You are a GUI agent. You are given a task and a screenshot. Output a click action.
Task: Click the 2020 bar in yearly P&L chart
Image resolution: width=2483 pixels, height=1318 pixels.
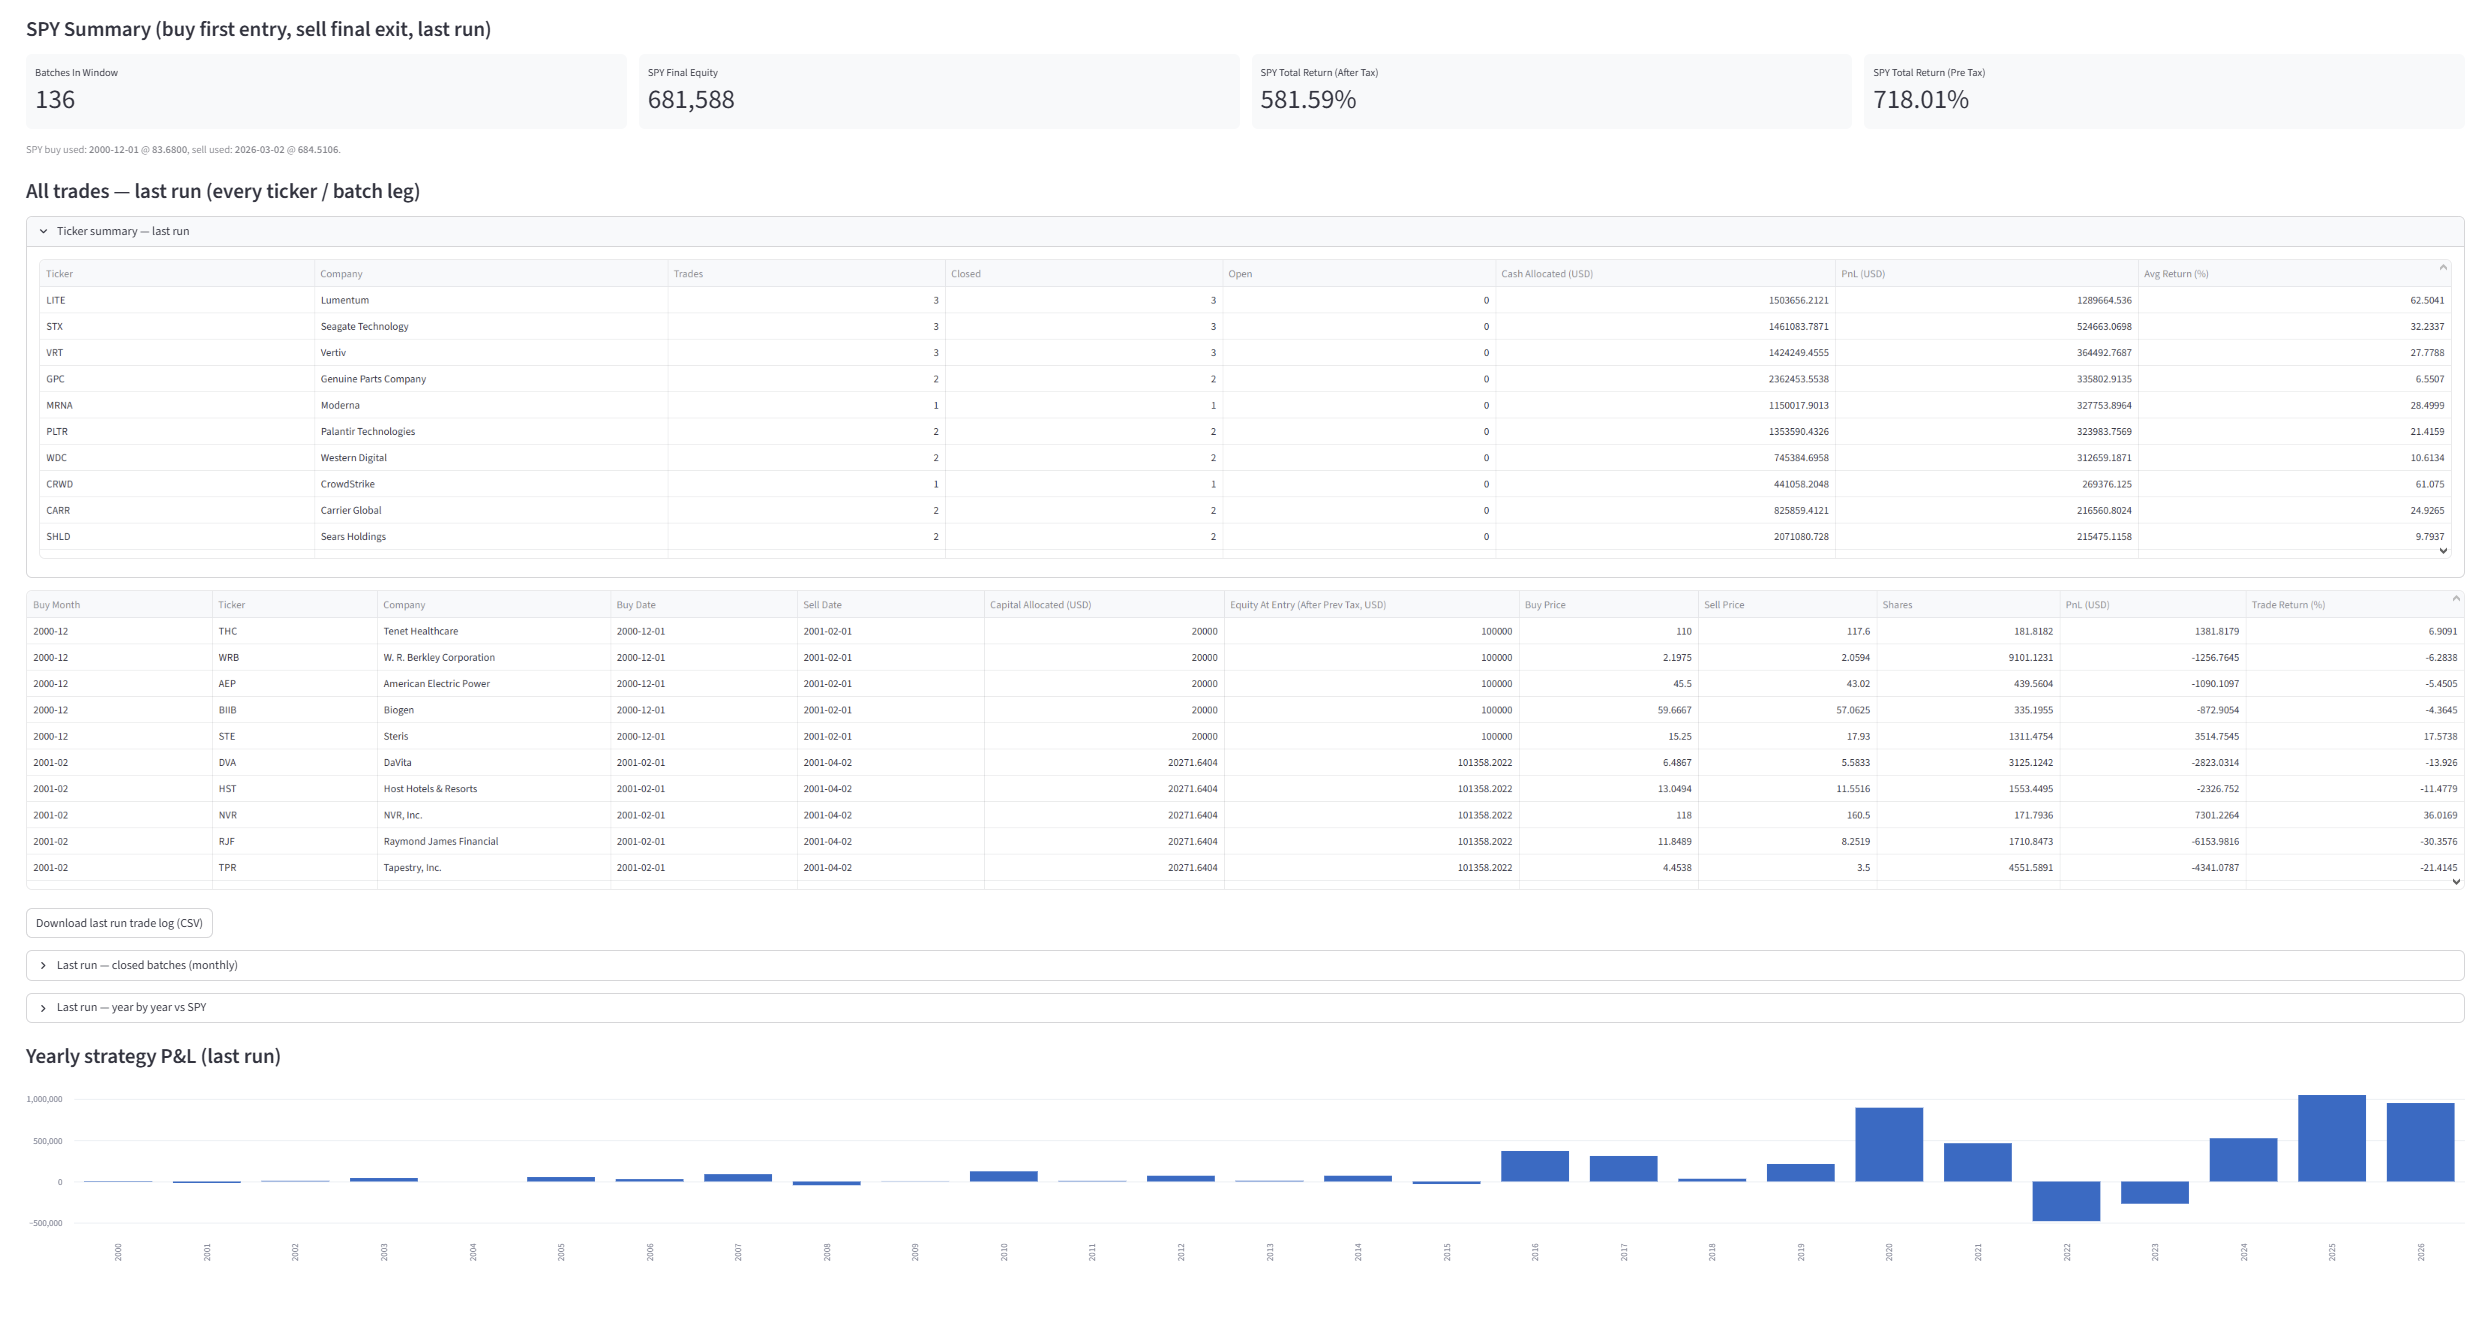pyautogui.click(x=1888, y=1144)
